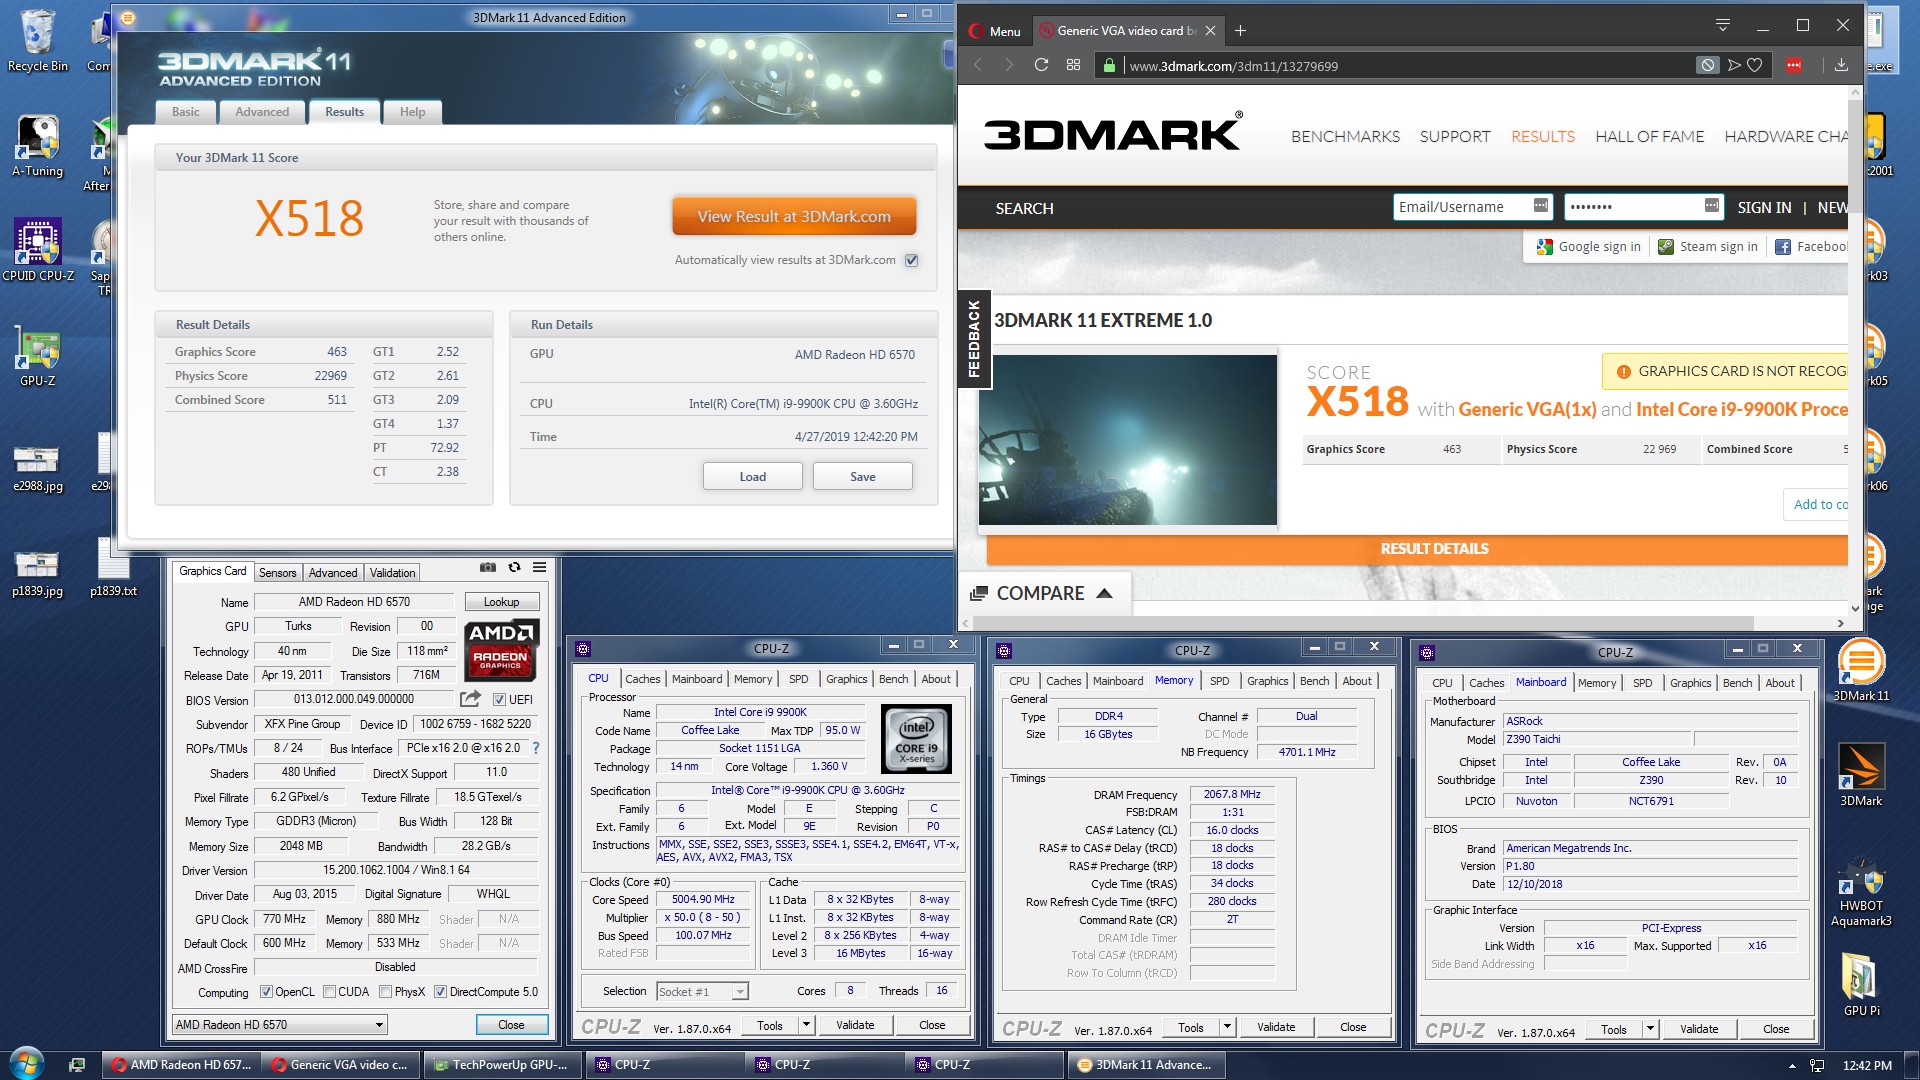1920x1080 pixels.
Task: Click Save button in Run Details
Action: pyautogui.click(x=862, y=477)
